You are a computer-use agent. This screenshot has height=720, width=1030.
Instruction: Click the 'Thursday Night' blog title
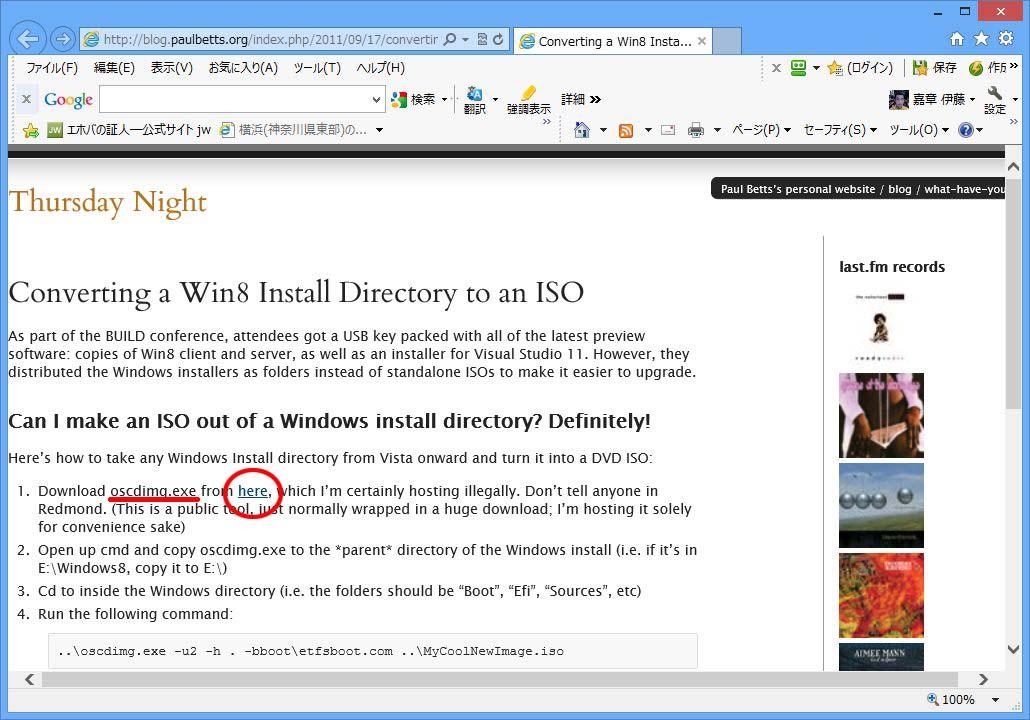(107, 202)
